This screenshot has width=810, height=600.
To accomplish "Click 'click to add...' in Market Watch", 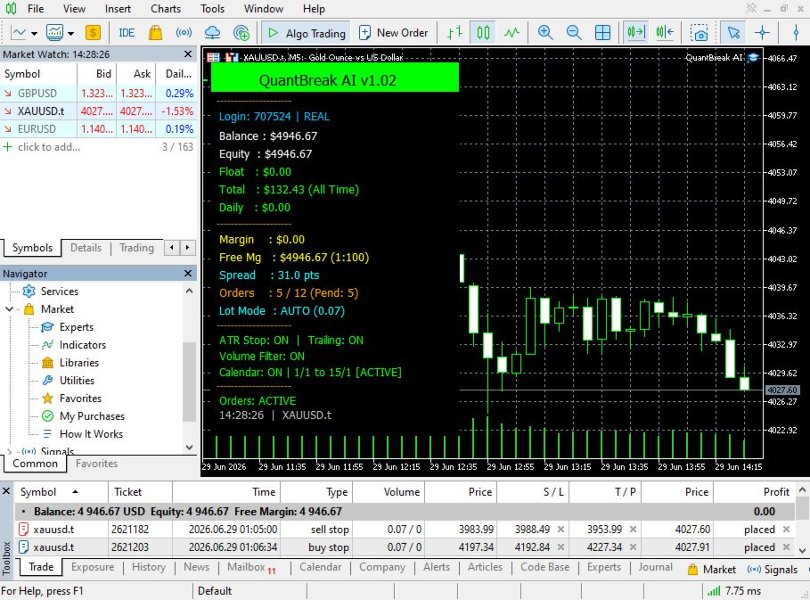I will (49, 147).
